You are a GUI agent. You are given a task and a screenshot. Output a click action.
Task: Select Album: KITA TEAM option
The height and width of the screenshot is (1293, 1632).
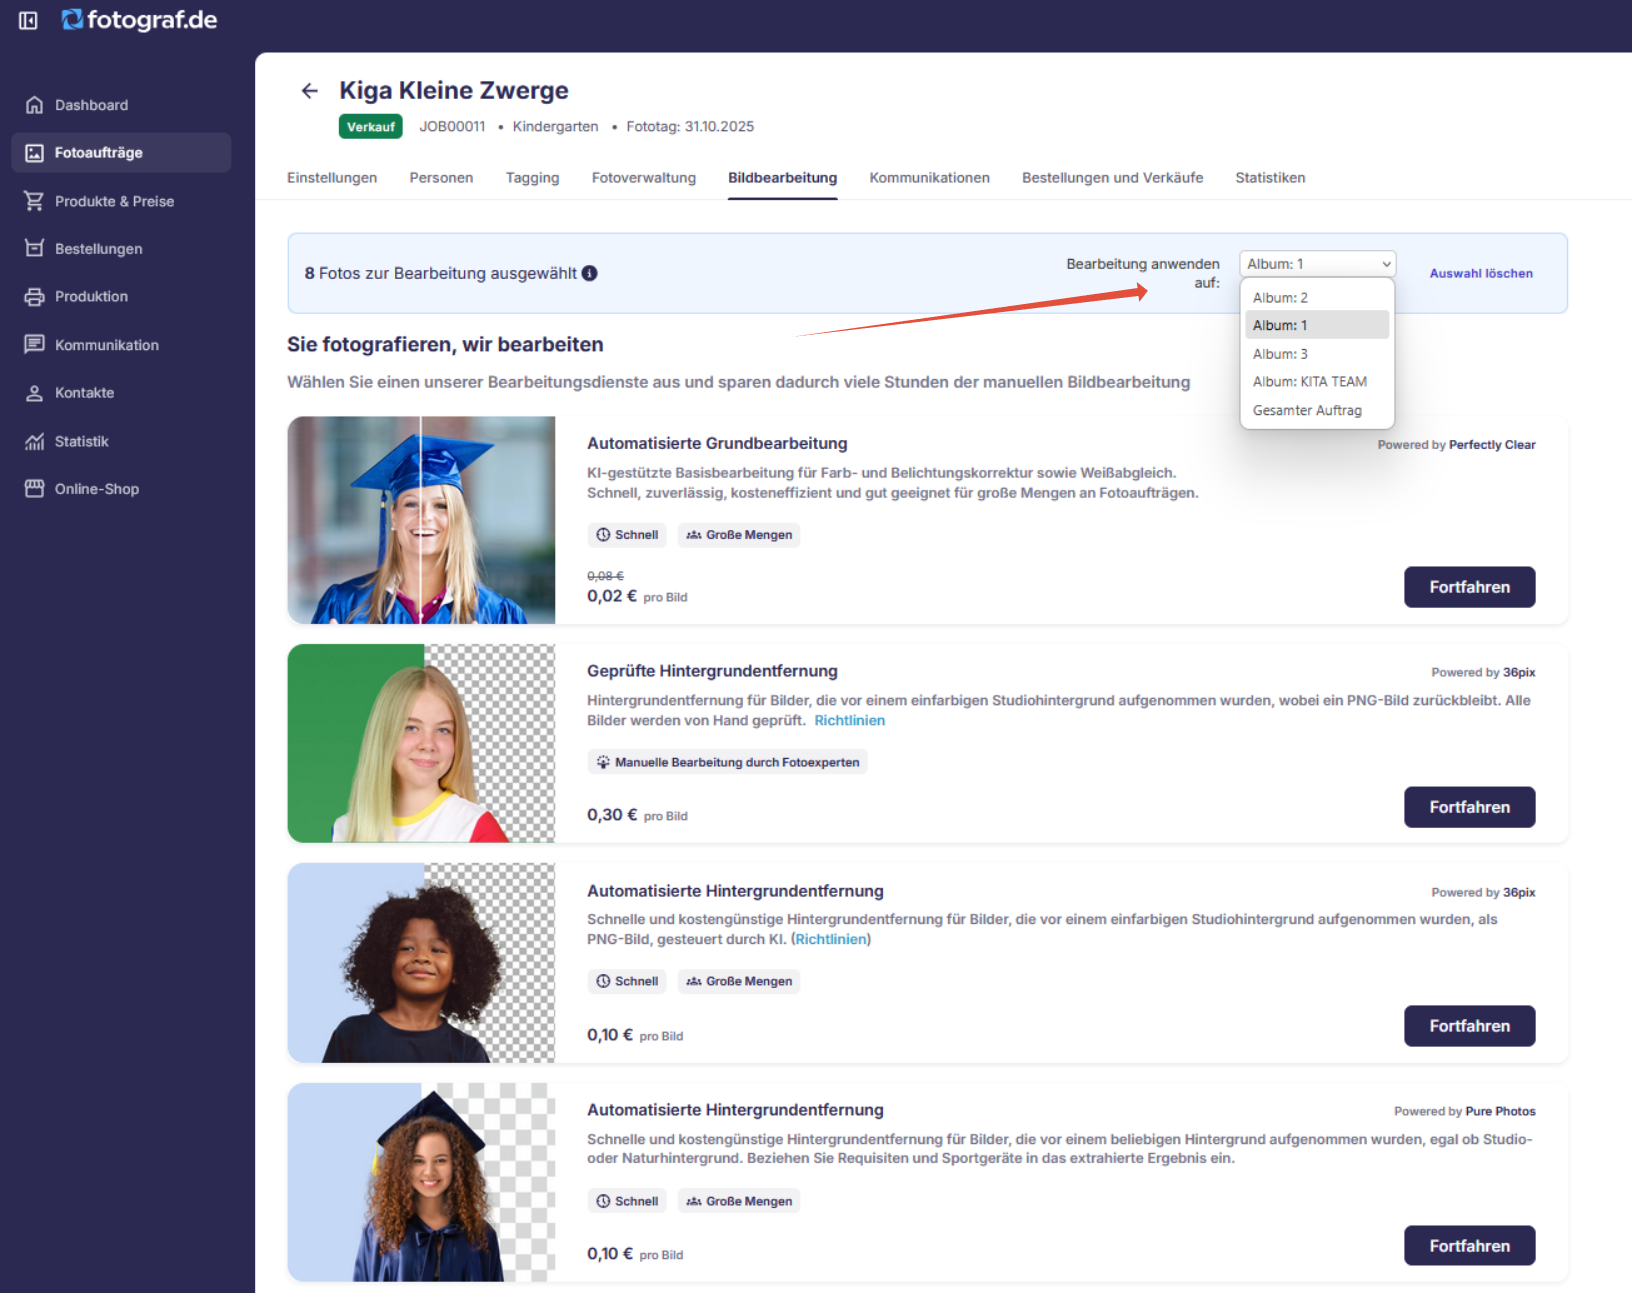pyautogui.click(x=1317, y=382)
